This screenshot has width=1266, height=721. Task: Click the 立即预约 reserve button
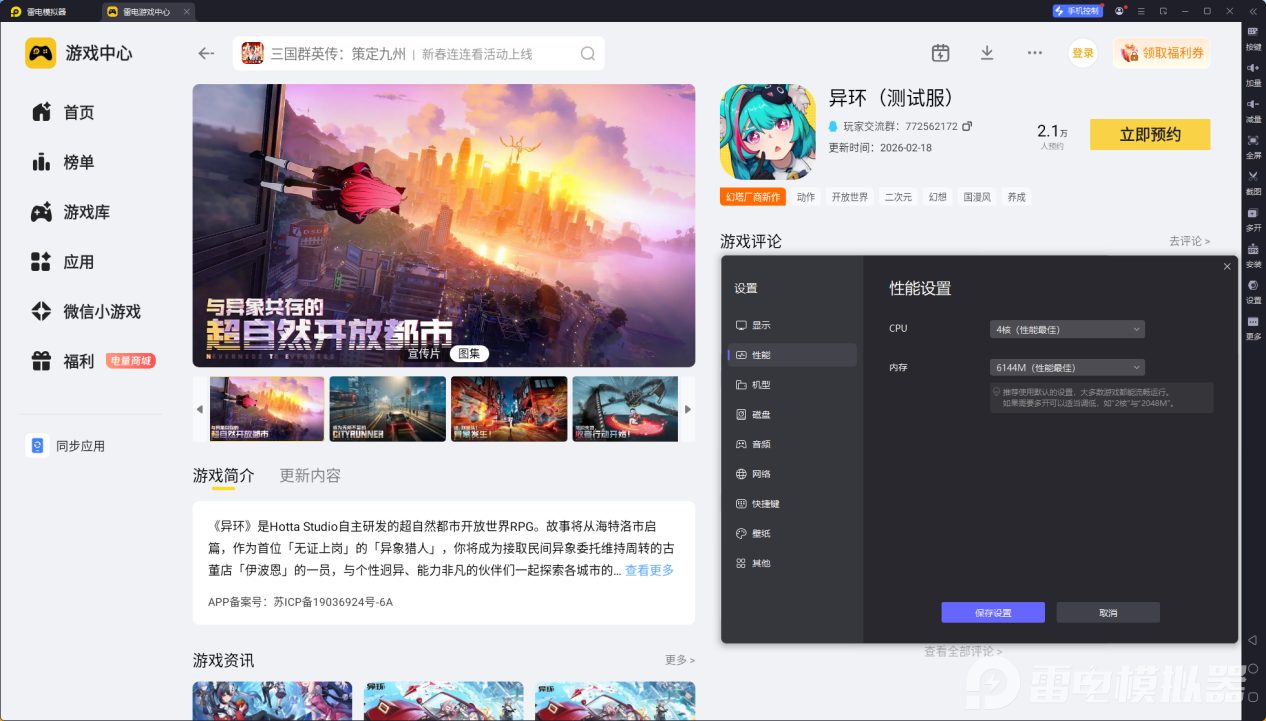(1150, 135)
